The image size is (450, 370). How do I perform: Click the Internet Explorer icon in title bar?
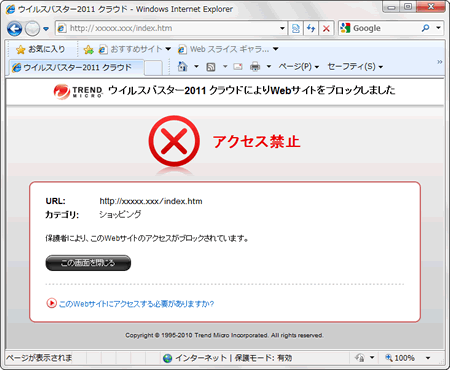10,9
